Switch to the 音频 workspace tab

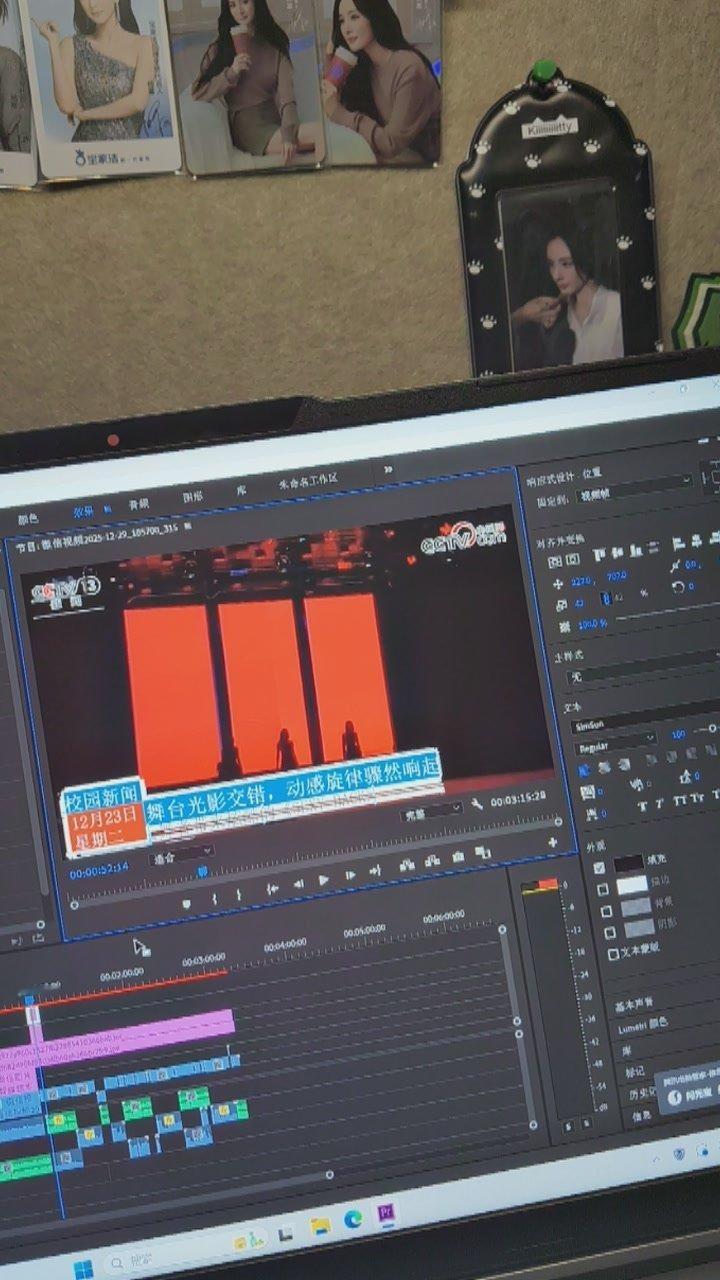(x=138, y=503)
